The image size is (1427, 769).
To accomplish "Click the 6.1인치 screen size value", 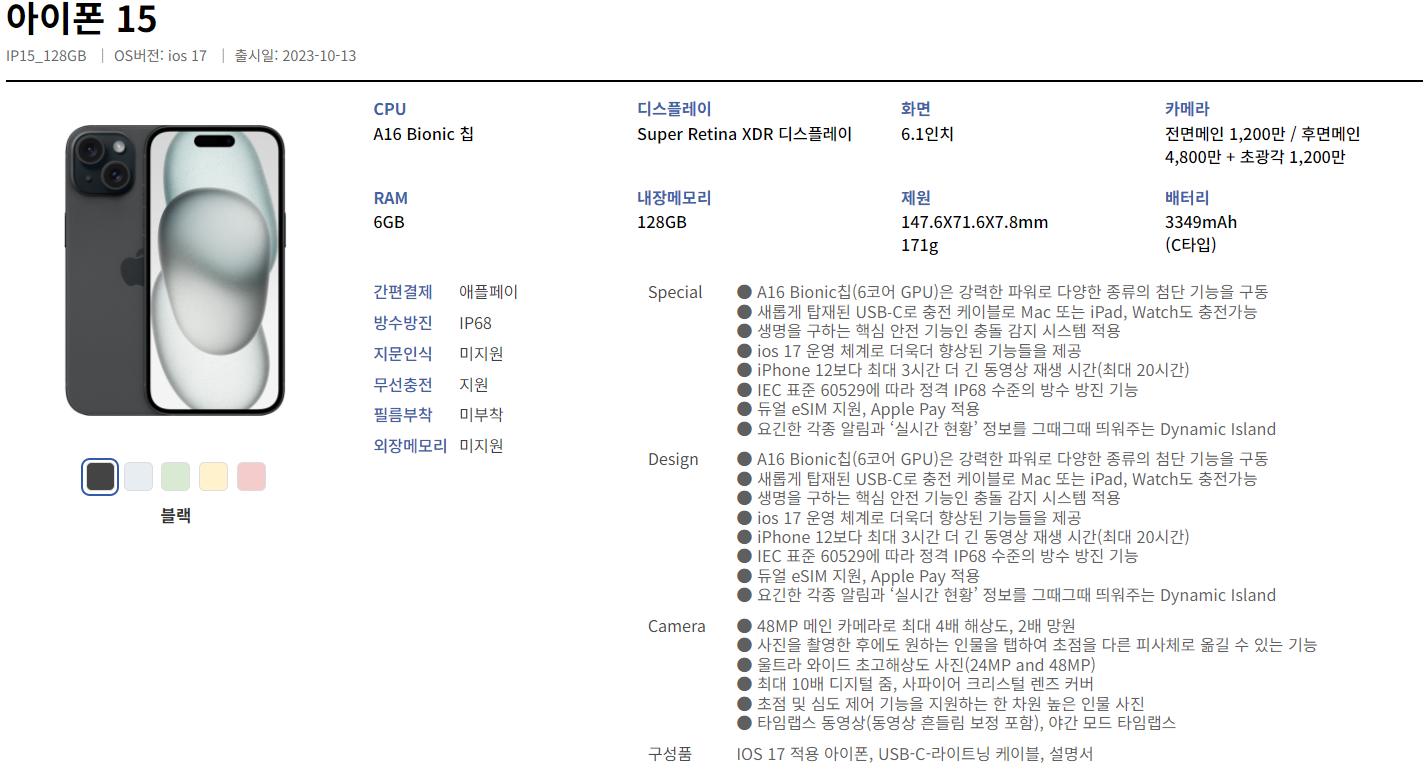I will click(927, 134).
